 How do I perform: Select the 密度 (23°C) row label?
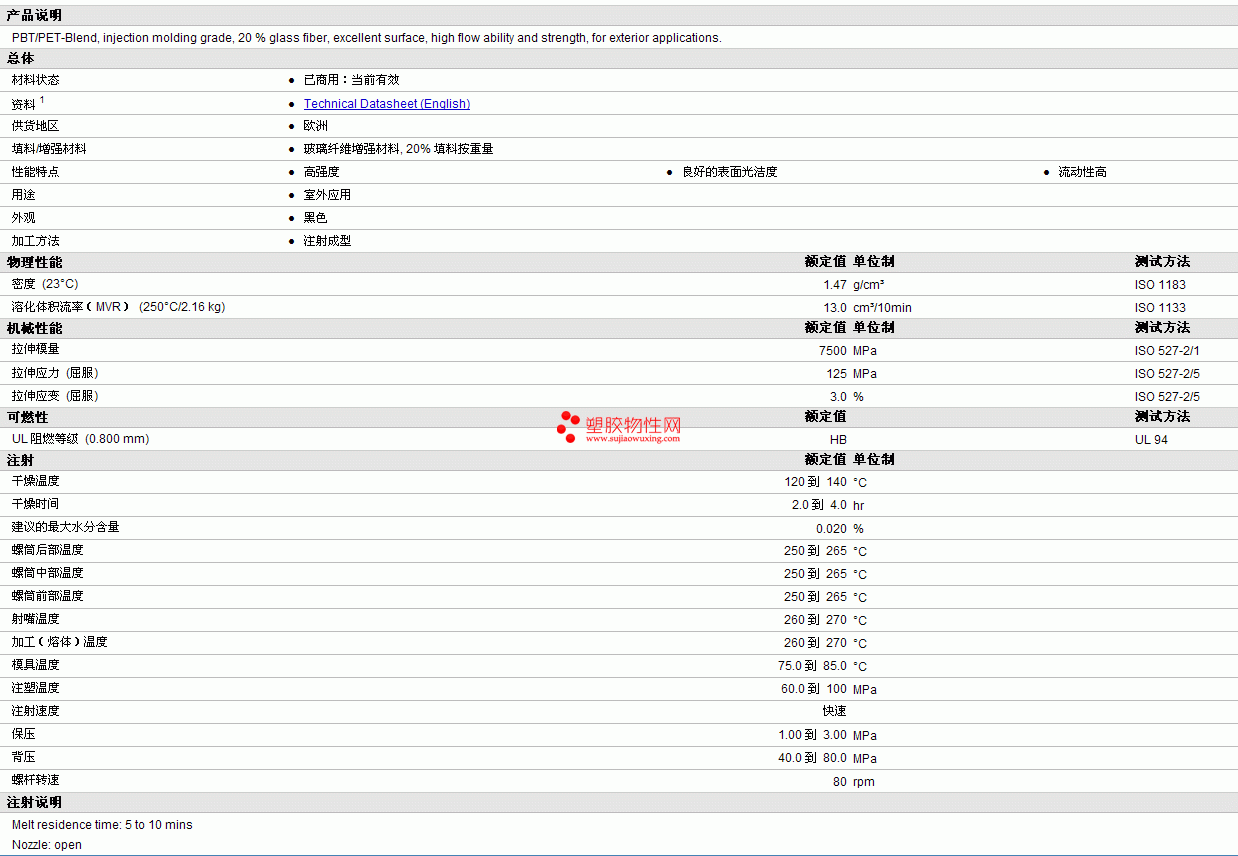tap(45, 284)
